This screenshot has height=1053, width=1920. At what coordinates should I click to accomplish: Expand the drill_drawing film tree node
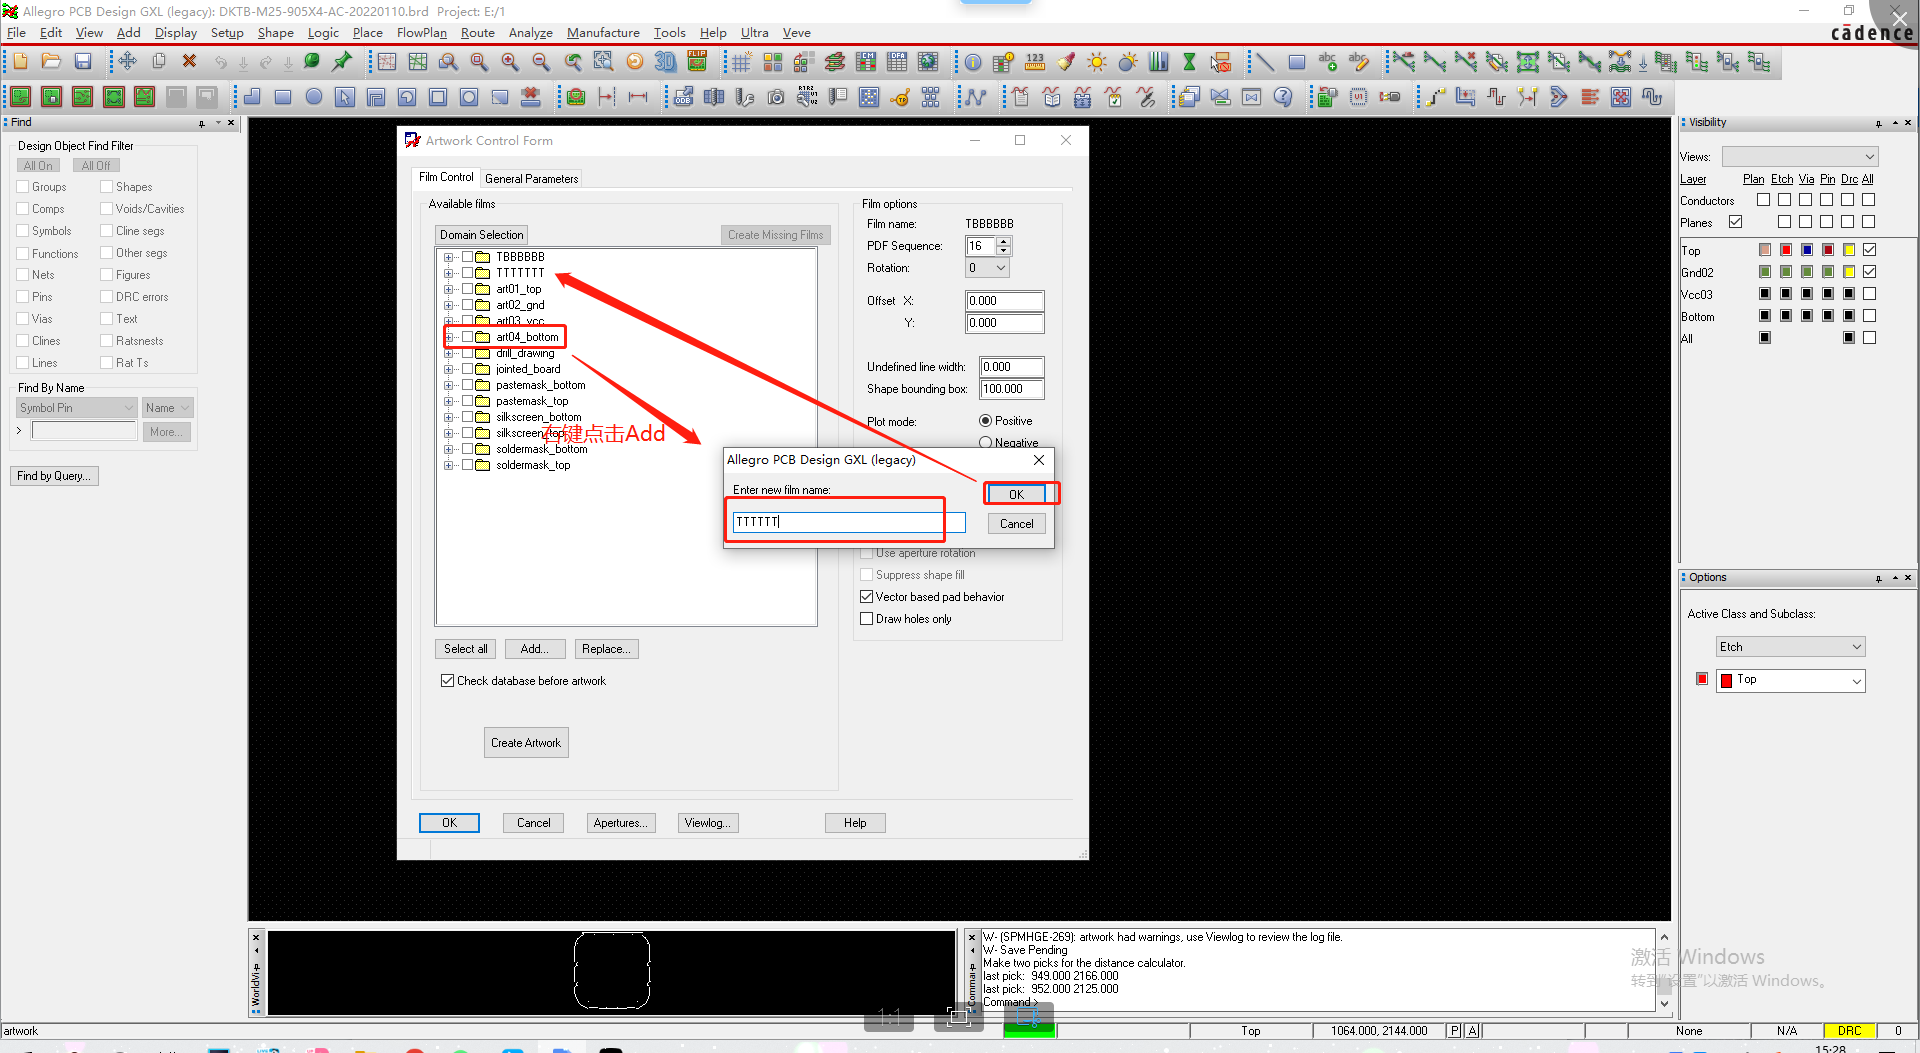[449, 353]
